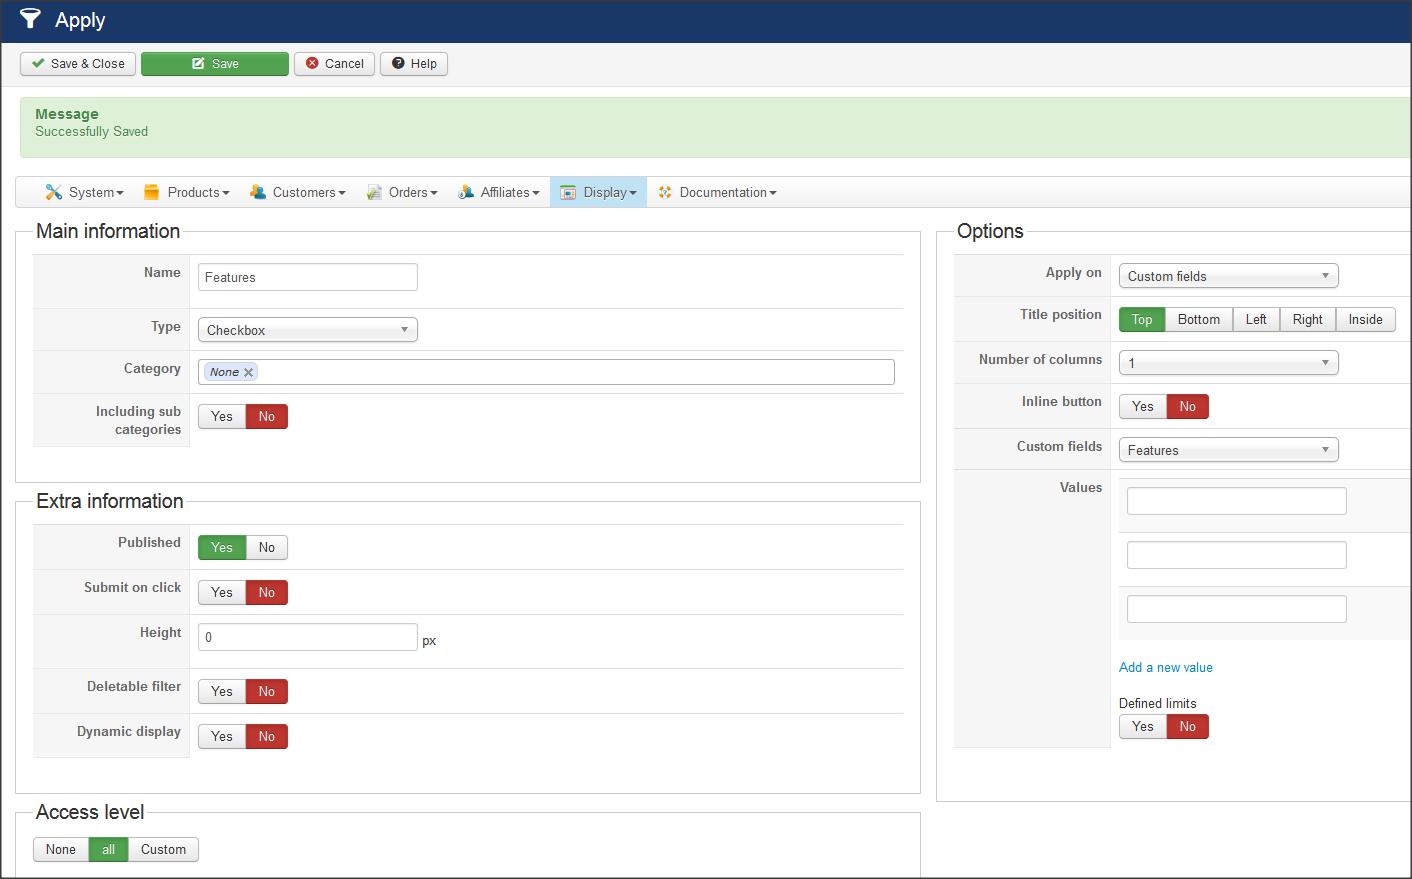The image size is (1412, 879).
Task: Open the Display menu
Action: (x=598, y=192)
